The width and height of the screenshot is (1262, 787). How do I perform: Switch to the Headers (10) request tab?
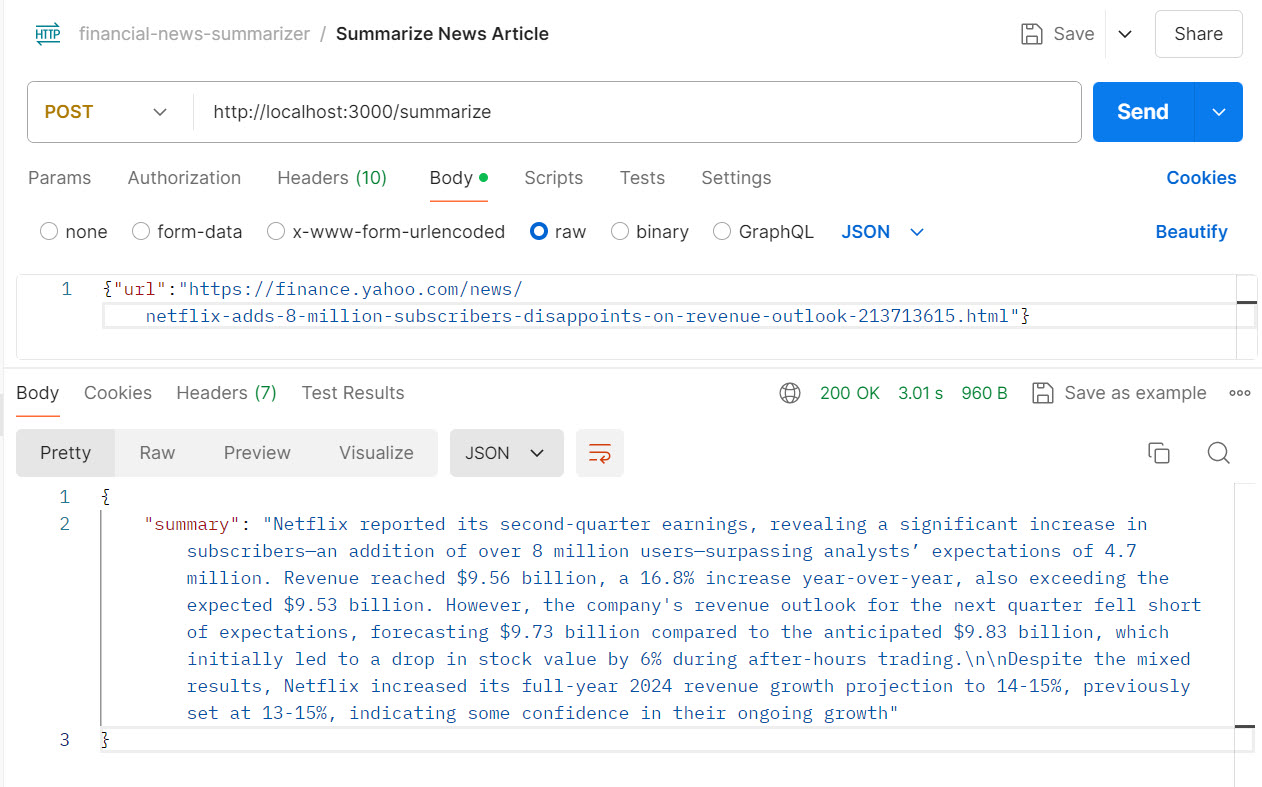[331, 178]
